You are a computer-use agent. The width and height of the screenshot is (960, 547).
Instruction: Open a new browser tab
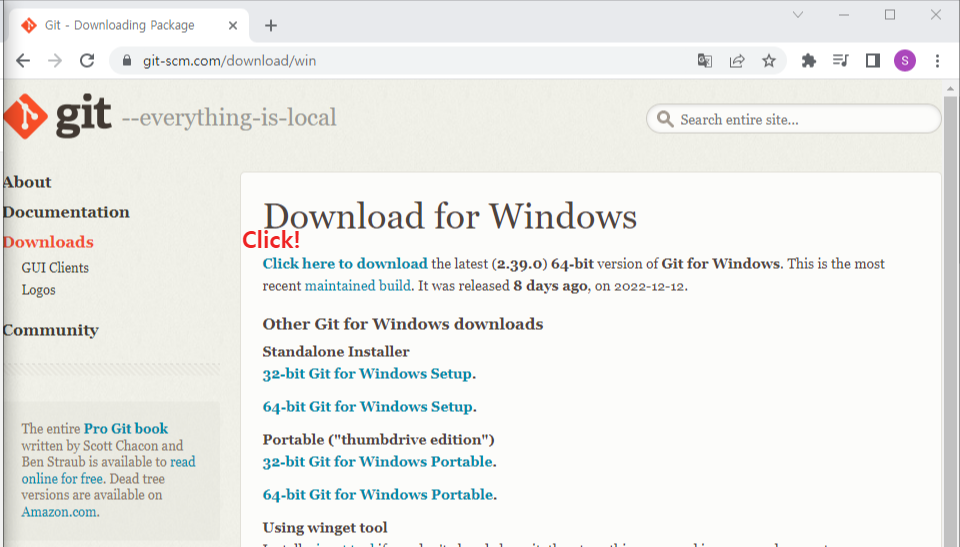[271, 25]
